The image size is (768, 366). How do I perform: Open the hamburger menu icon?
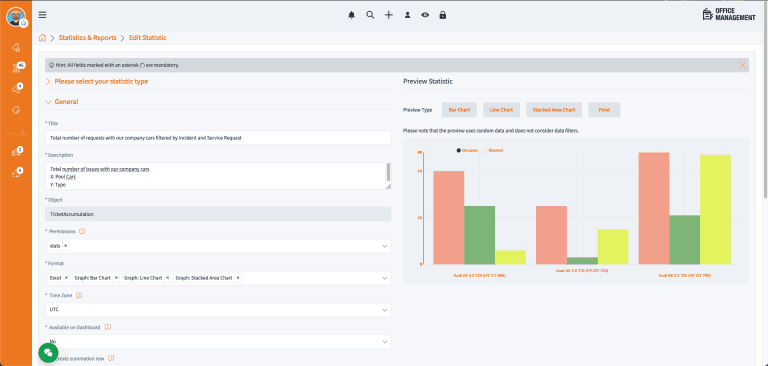[x=43, y=15]
